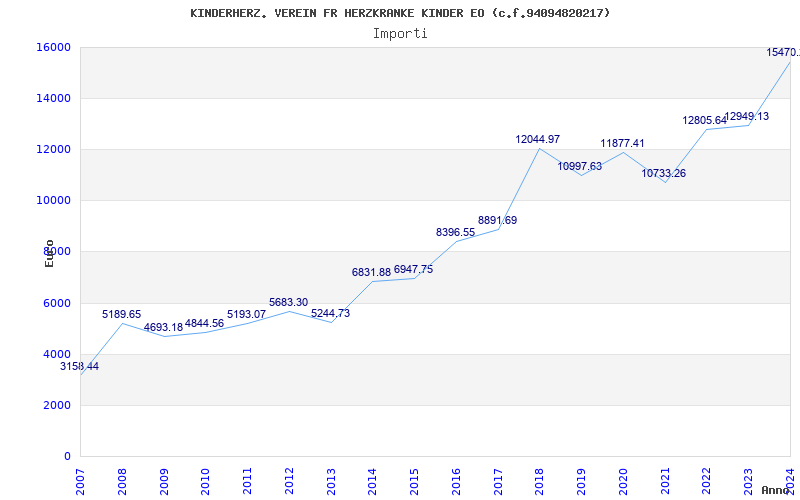
Task: Click the x-axis year 2014
Action: 372,482
